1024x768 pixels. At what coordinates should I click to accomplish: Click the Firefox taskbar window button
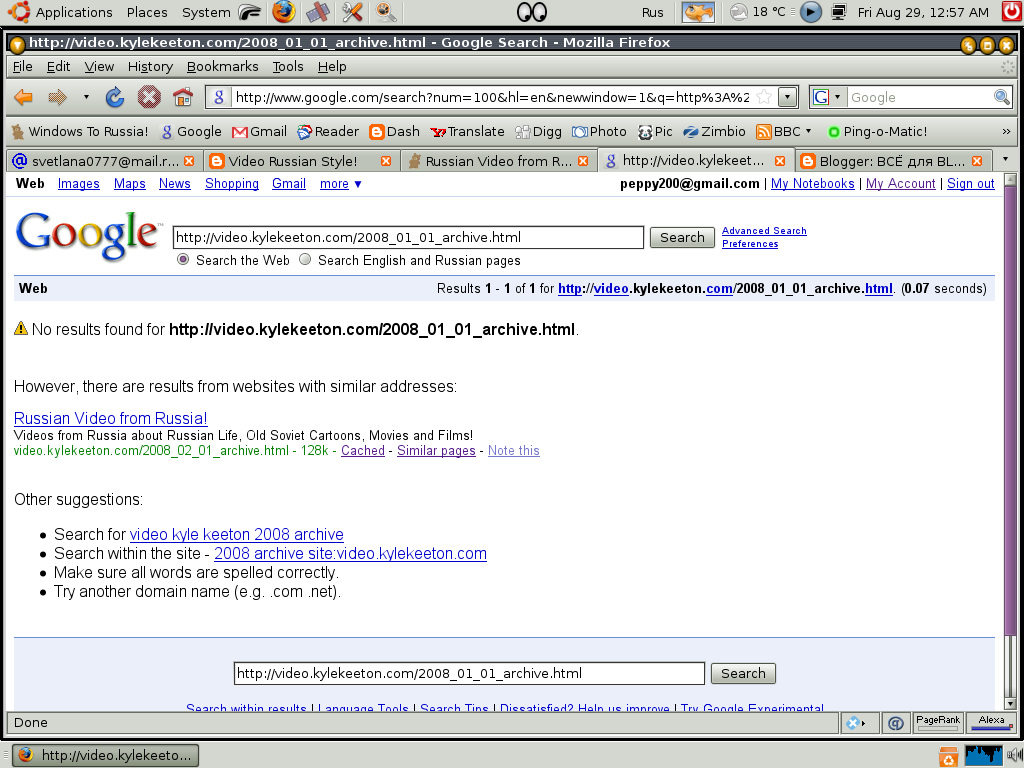point(106,755)
